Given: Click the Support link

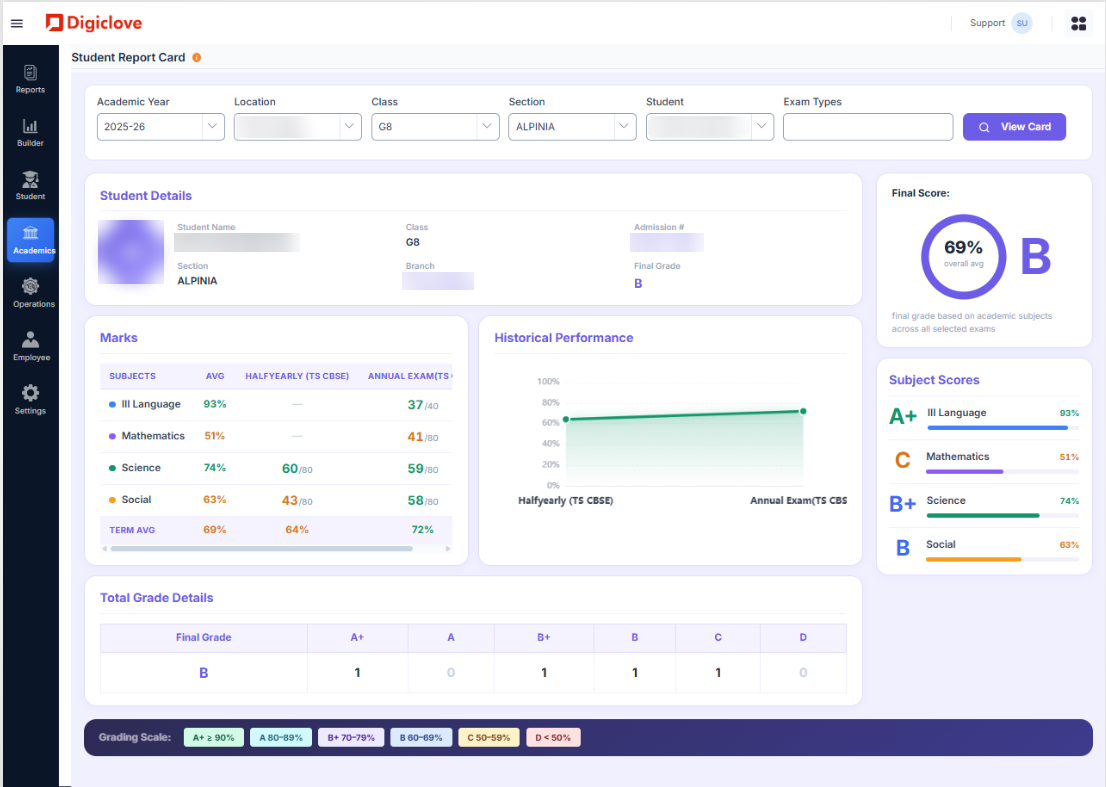Looking at the screenshot, I should pyautogui.click(x=987, y=23).
